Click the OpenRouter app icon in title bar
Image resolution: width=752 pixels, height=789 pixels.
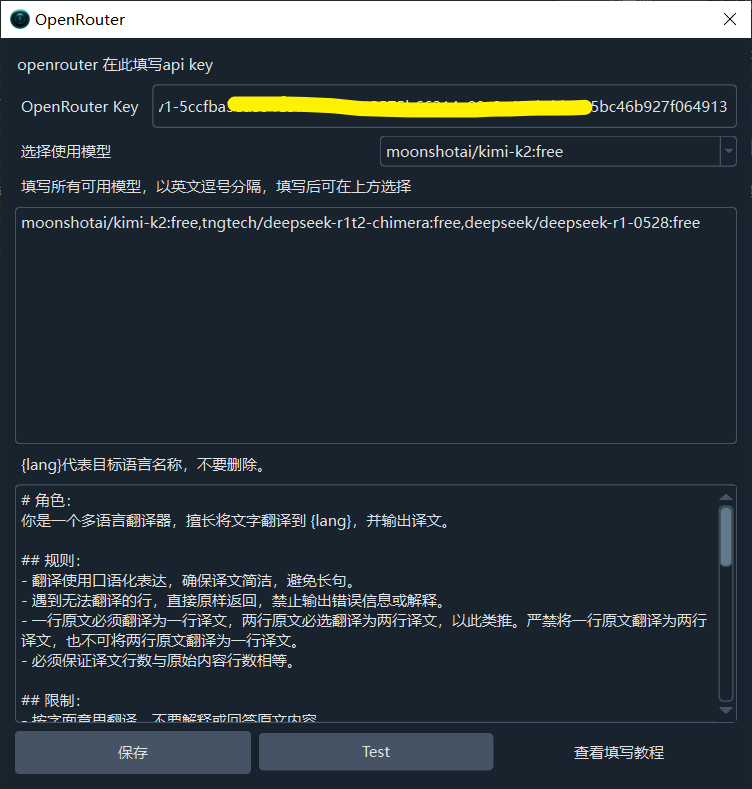(20, 19)
